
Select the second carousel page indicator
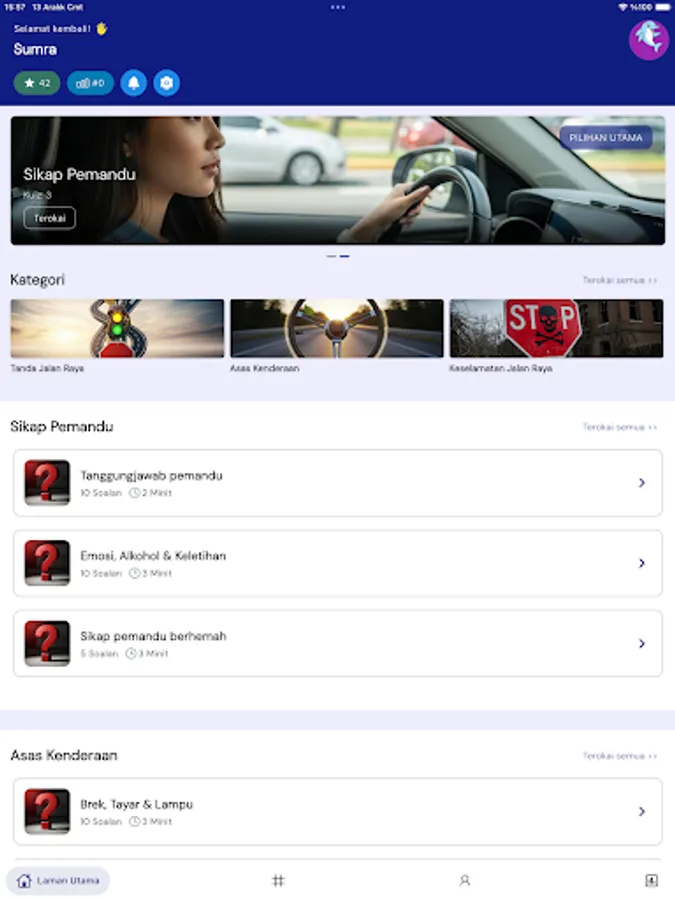click(344, 256)
